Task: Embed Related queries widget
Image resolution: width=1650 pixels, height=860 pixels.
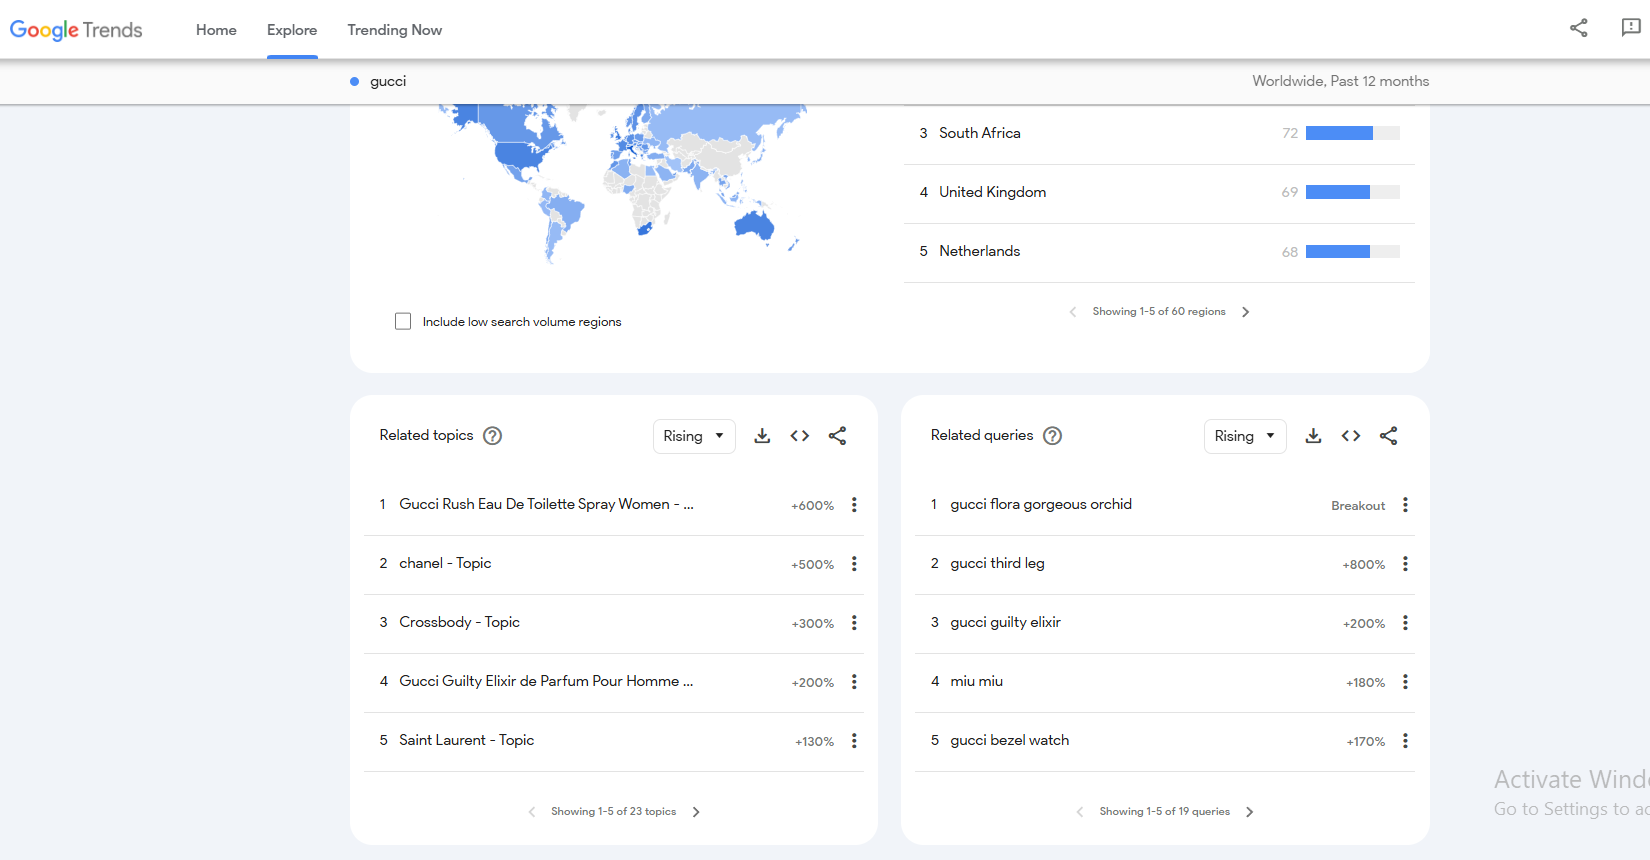Action: (x=1351, y=436)
